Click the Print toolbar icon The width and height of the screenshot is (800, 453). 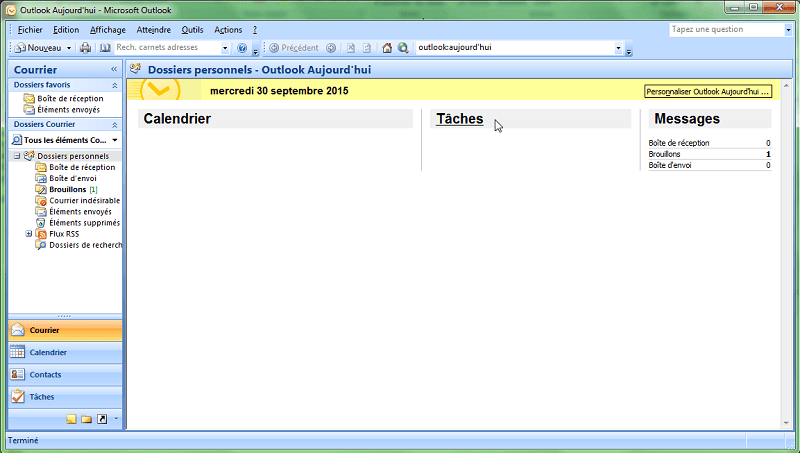point(86,48)
